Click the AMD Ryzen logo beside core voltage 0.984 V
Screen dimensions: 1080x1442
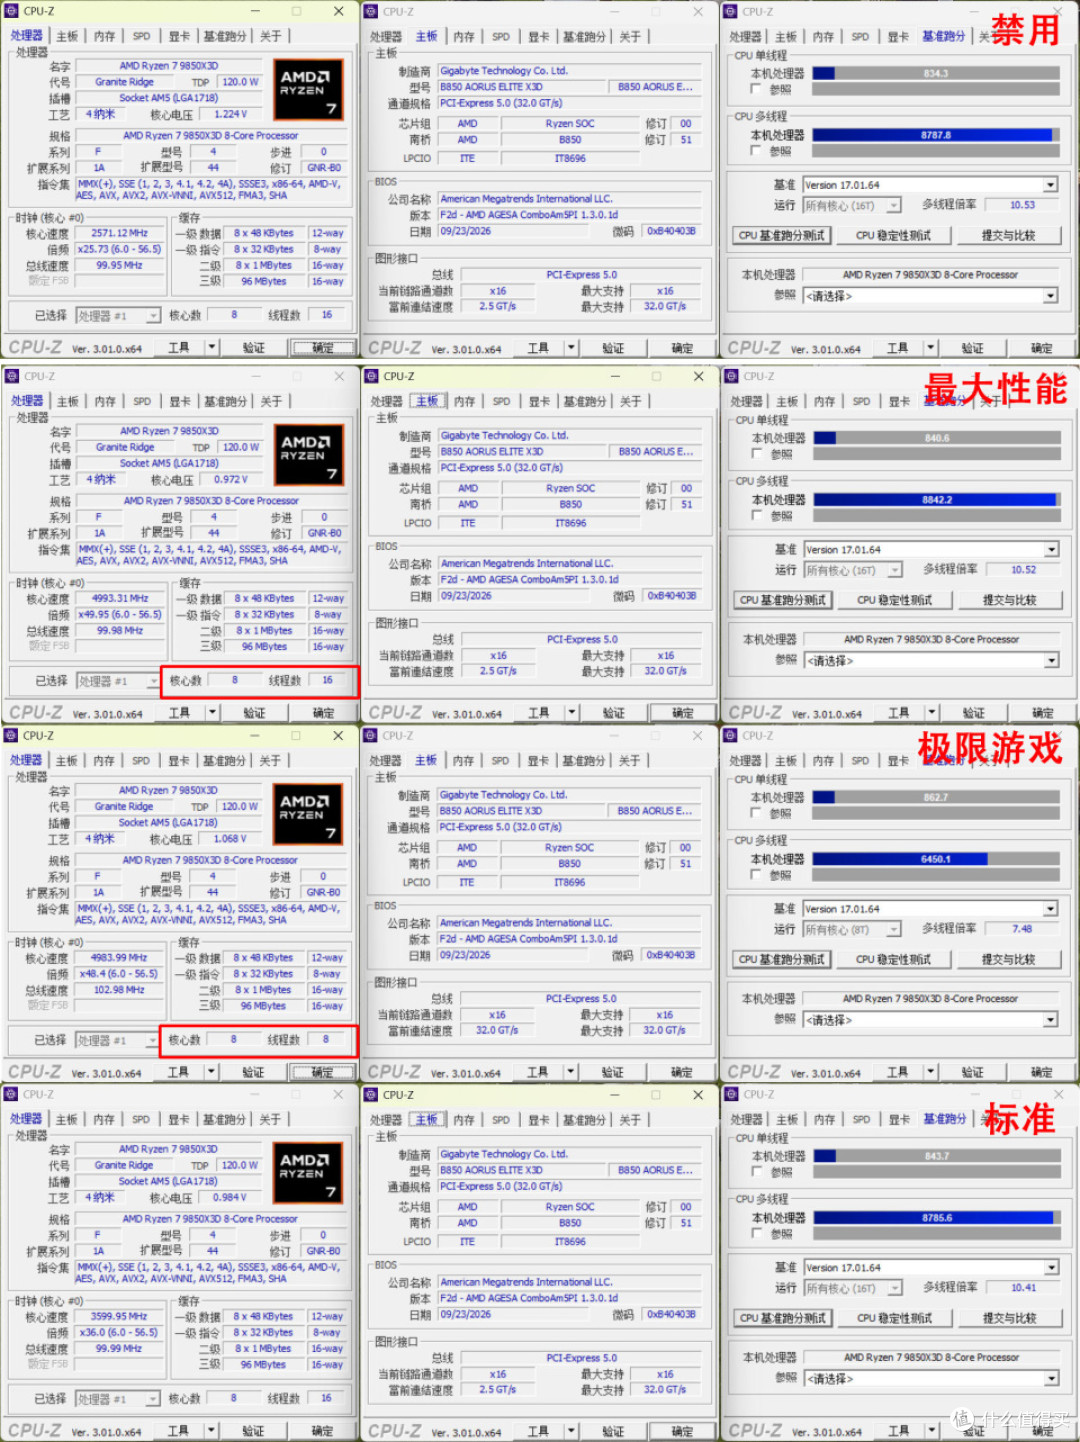click(x=309, y=1174)
